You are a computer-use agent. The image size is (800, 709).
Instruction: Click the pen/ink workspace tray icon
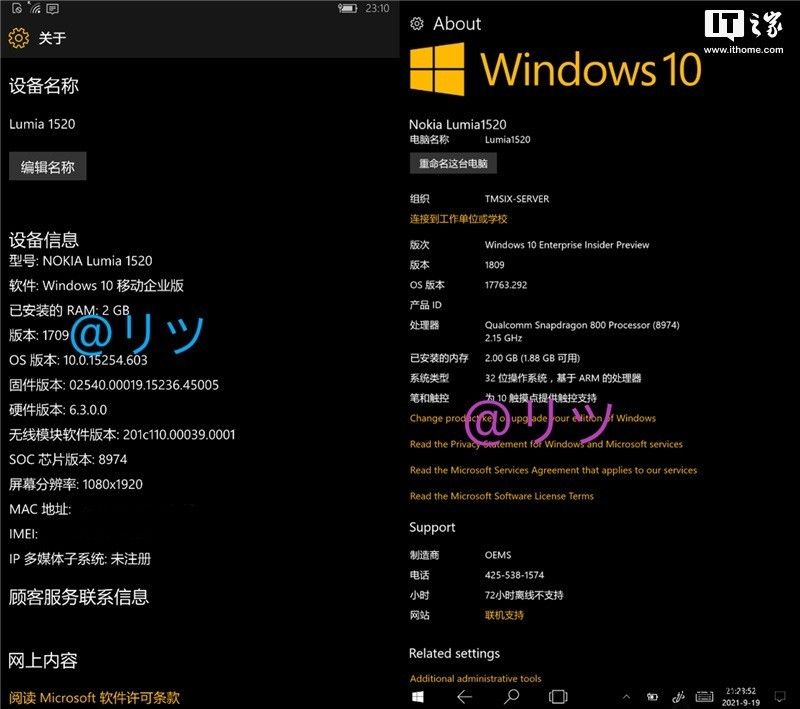tap(679, 697)
